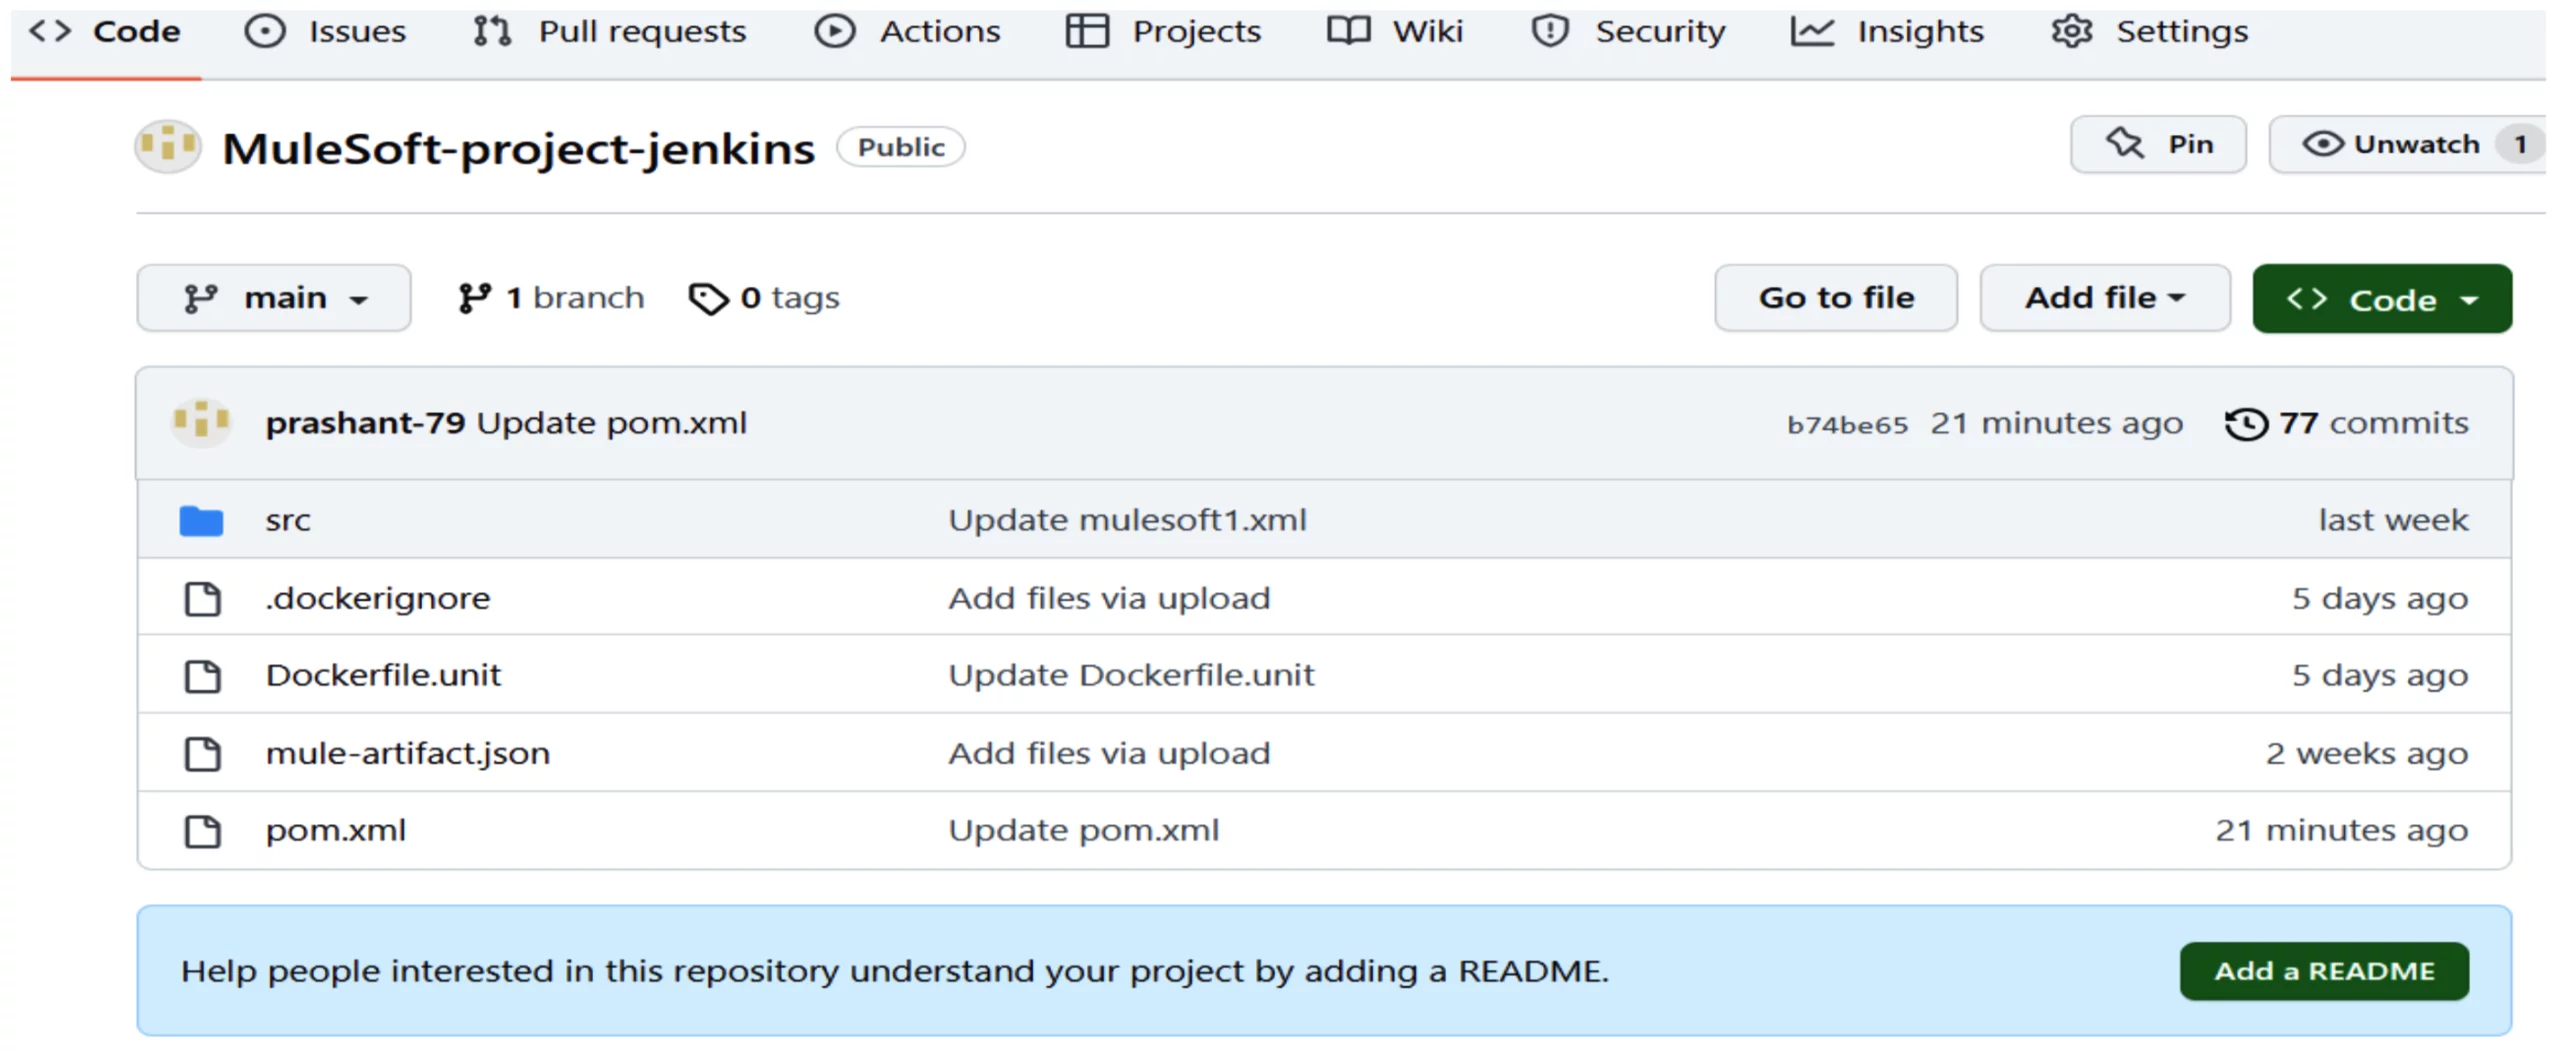View the Security tab
The width and height of the screenshot is (2560, 1058).
tap(1628, 31)
